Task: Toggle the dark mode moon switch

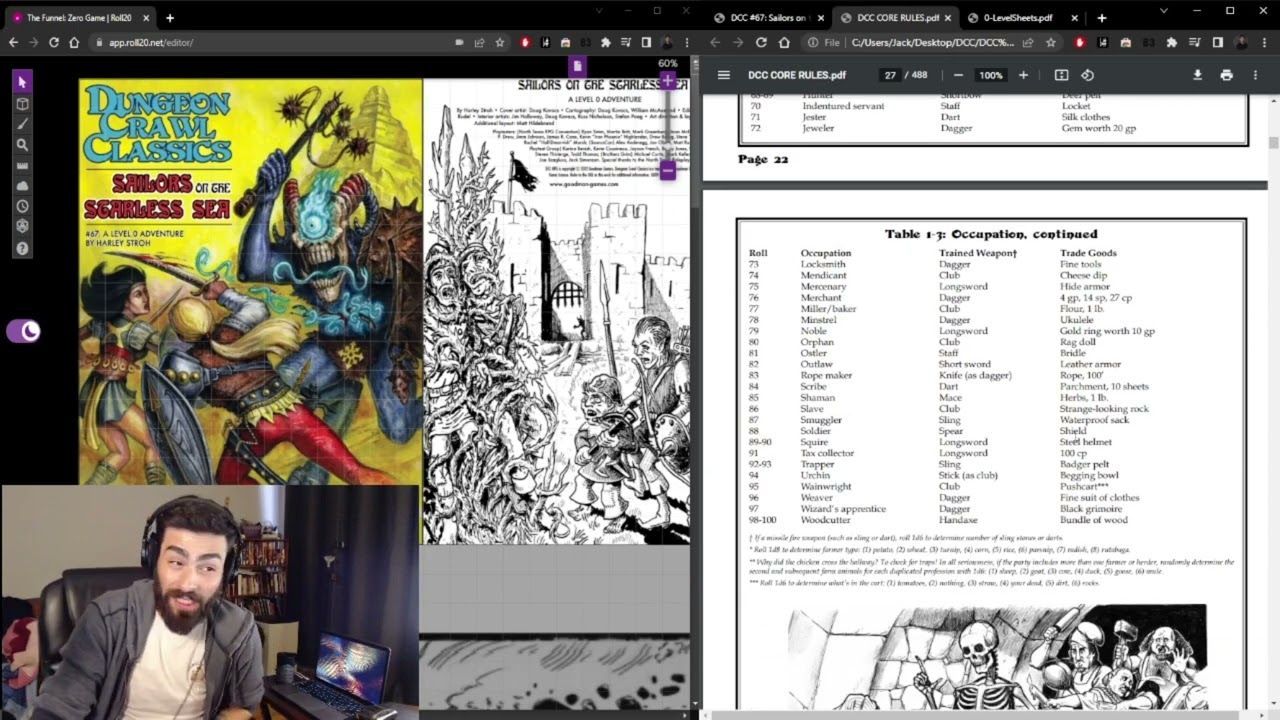Action: pos(23,331)
